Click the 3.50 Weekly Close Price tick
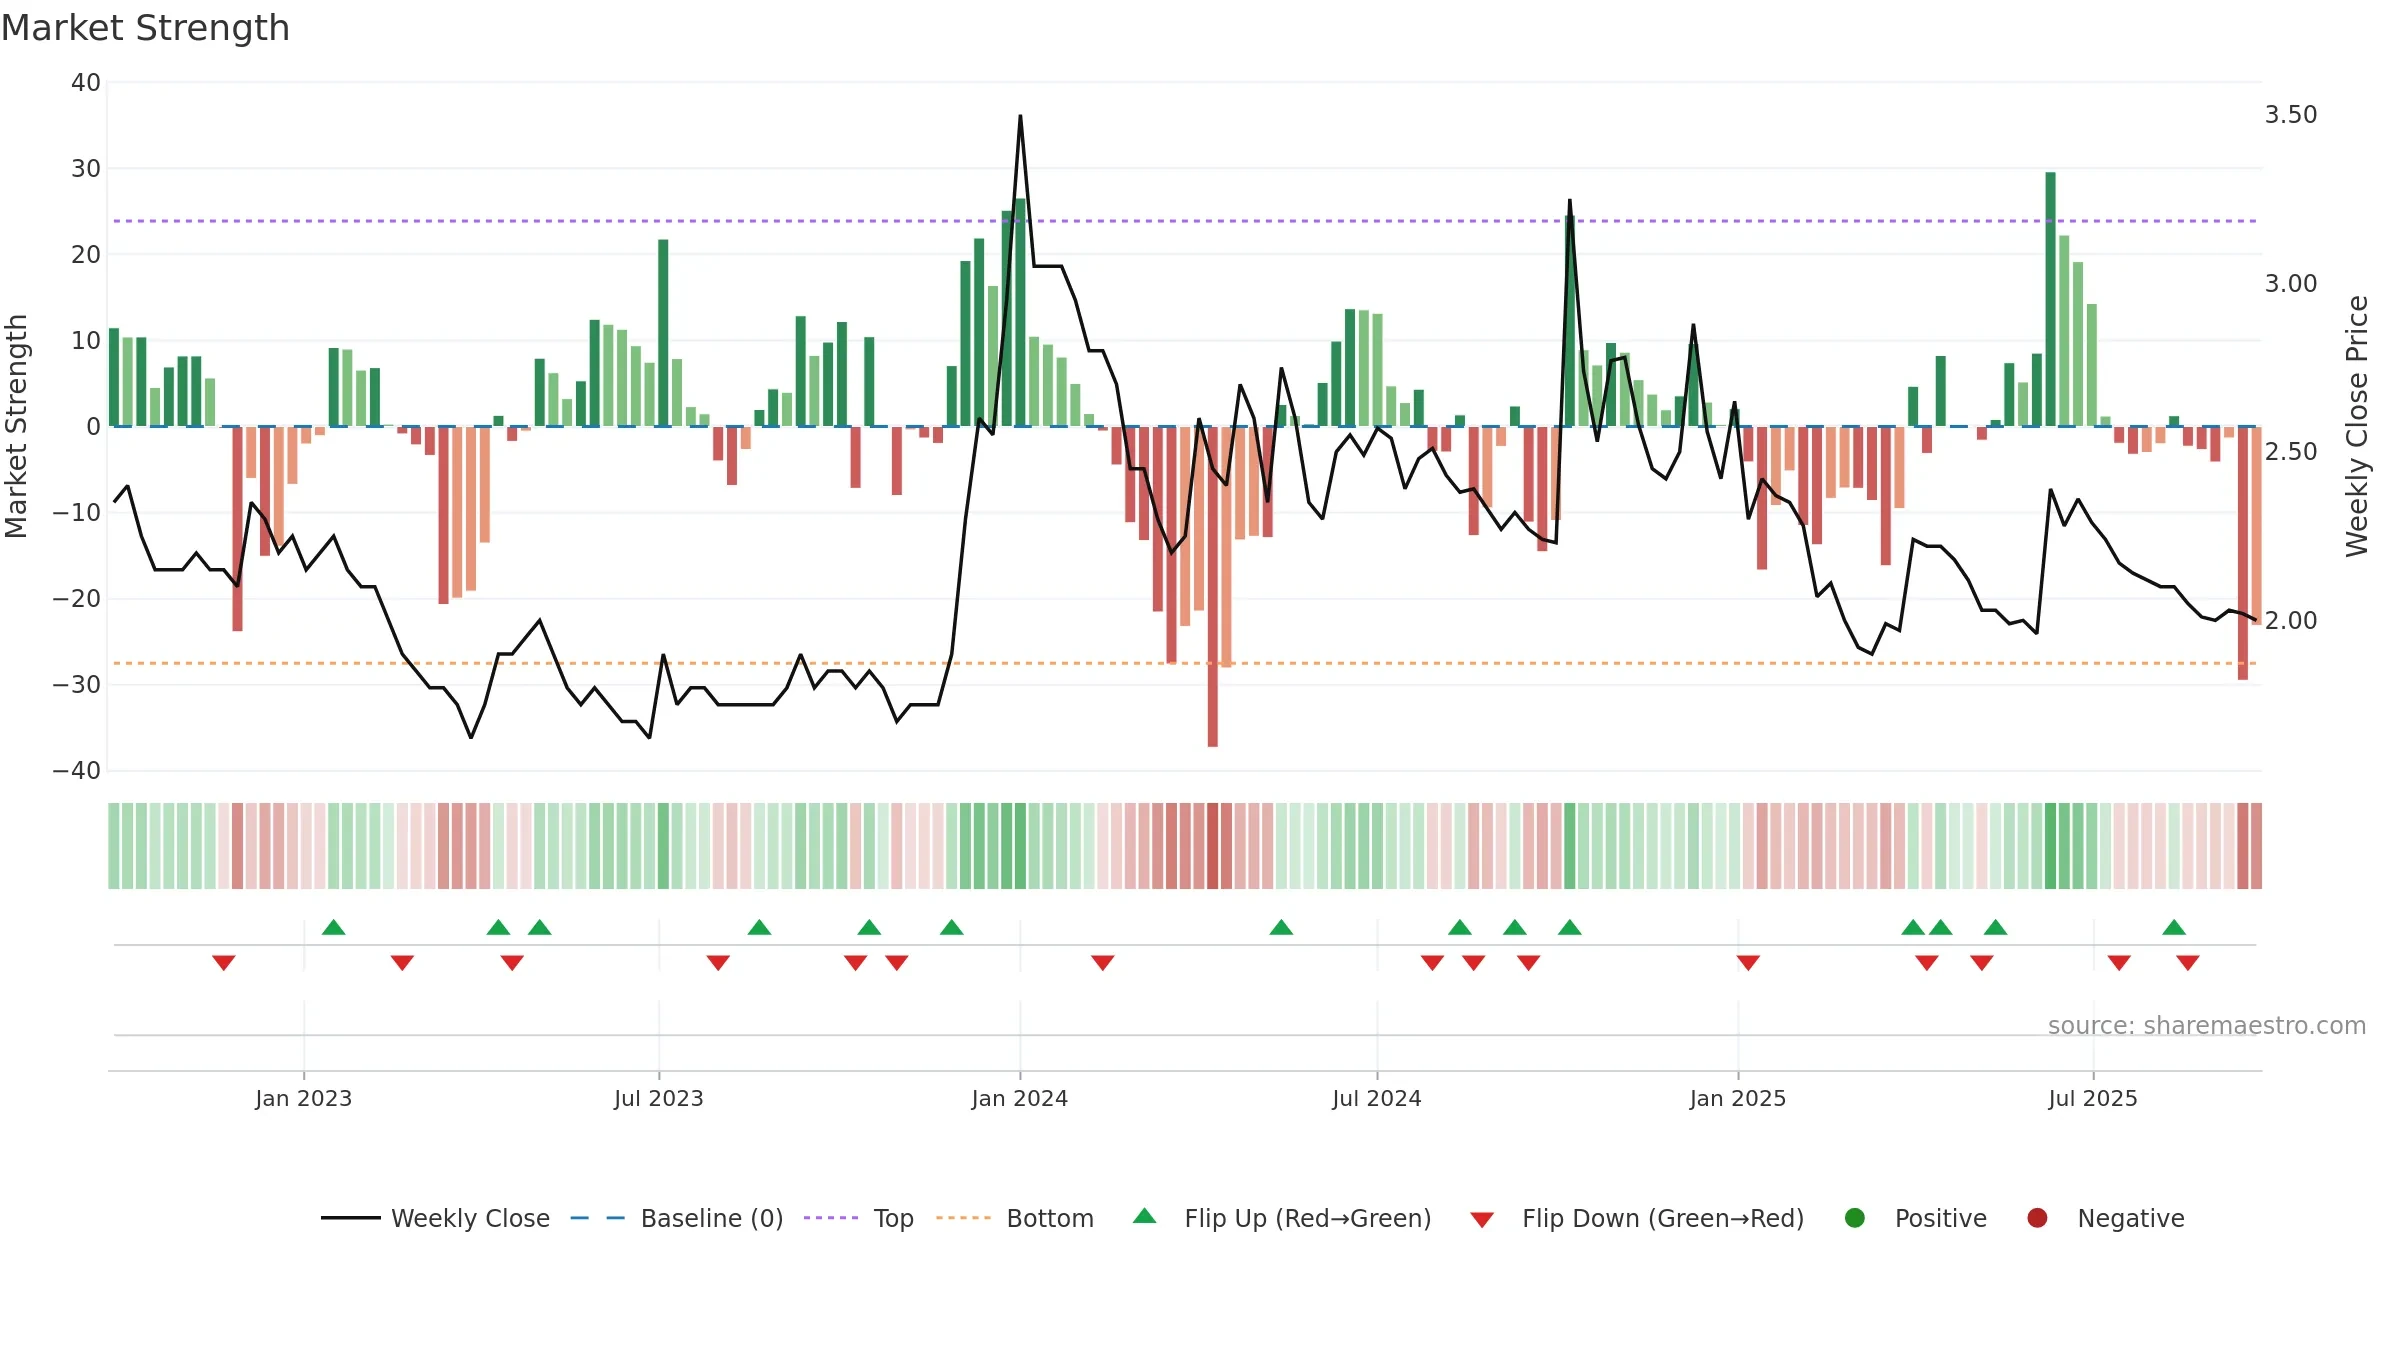The height and width of the screenshot is (1350, 2400). point(2291,115)
